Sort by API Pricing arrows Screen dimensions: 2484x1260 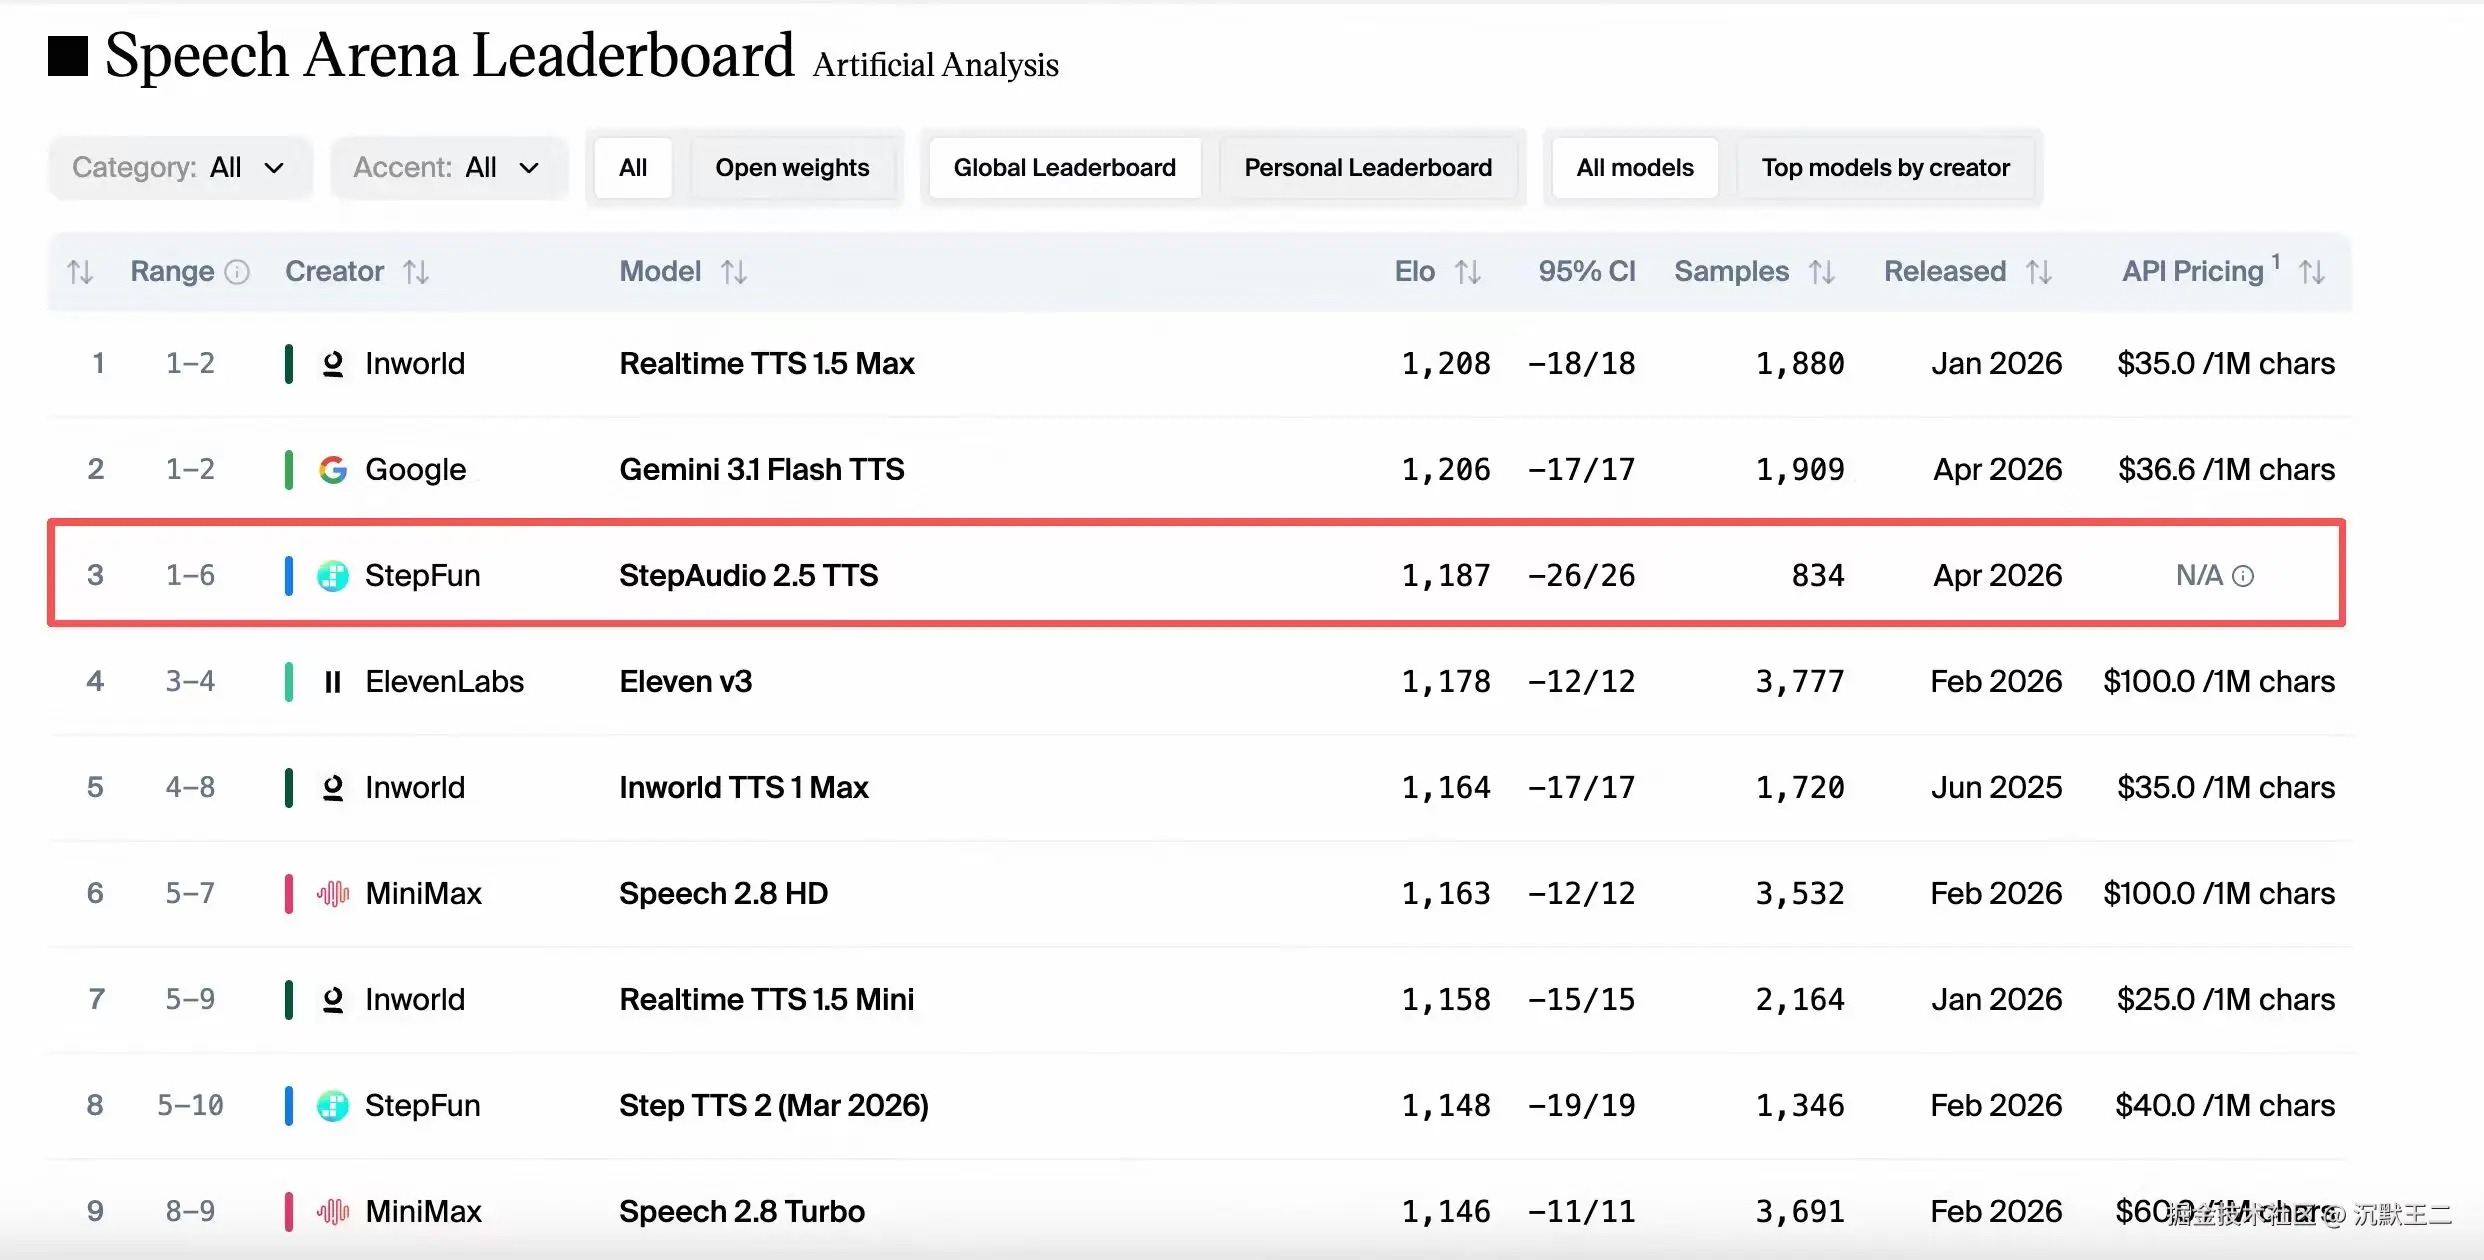pyautogui.click(x=2311, y=272)
